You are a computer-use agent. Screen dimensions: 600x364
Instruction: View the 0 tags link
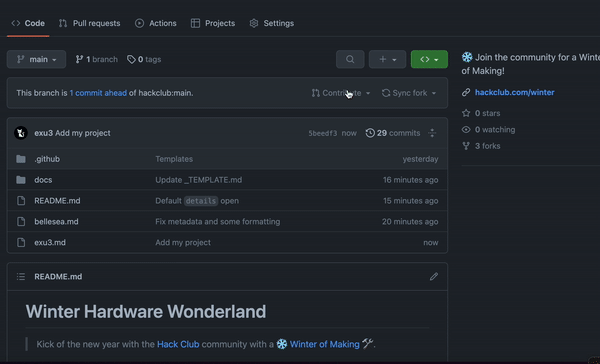(x=144, y=59)
